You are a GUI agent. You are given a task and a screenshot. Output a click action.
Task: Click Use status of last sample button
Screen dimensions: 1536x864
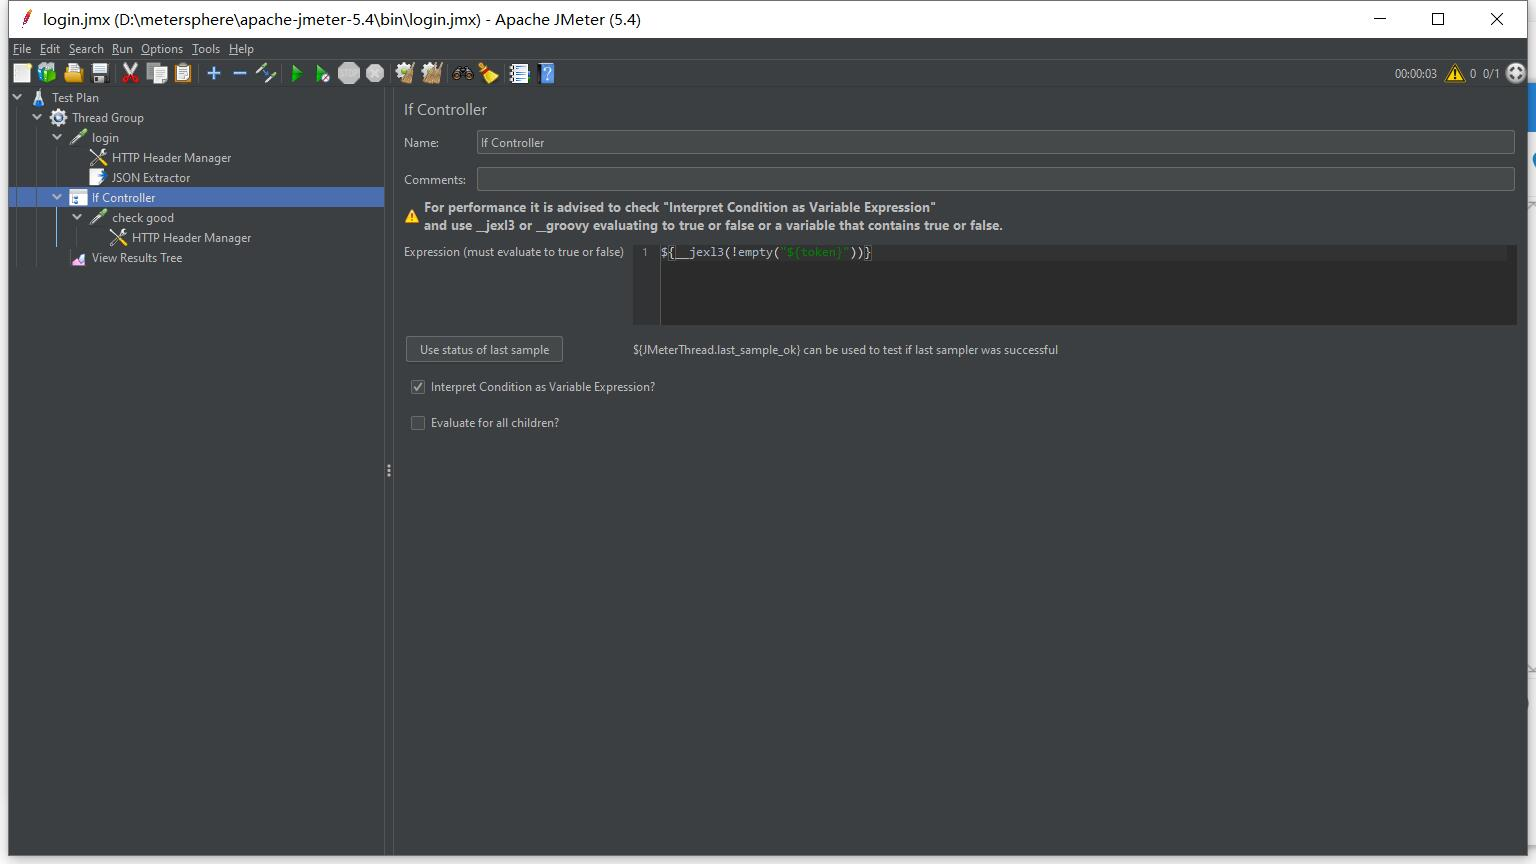pyautogui.click(x=484, y=350)
